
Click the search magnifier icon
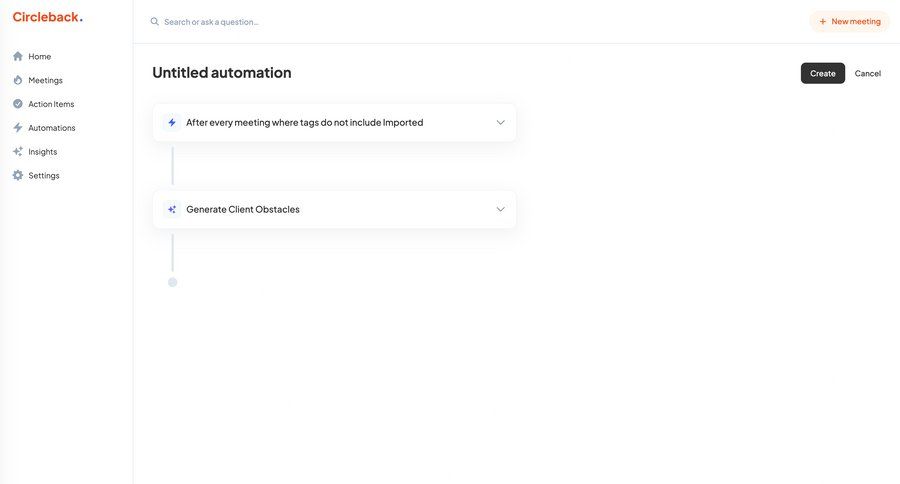click(155, 22)
